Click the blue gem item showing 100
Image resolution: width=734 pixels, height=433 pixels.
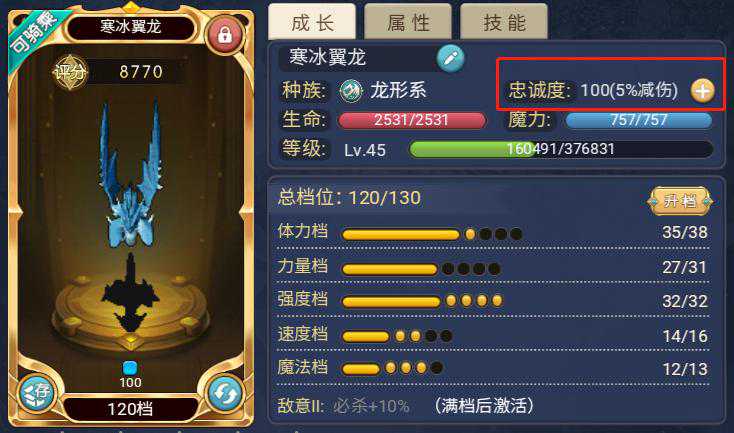pos(130,367)
